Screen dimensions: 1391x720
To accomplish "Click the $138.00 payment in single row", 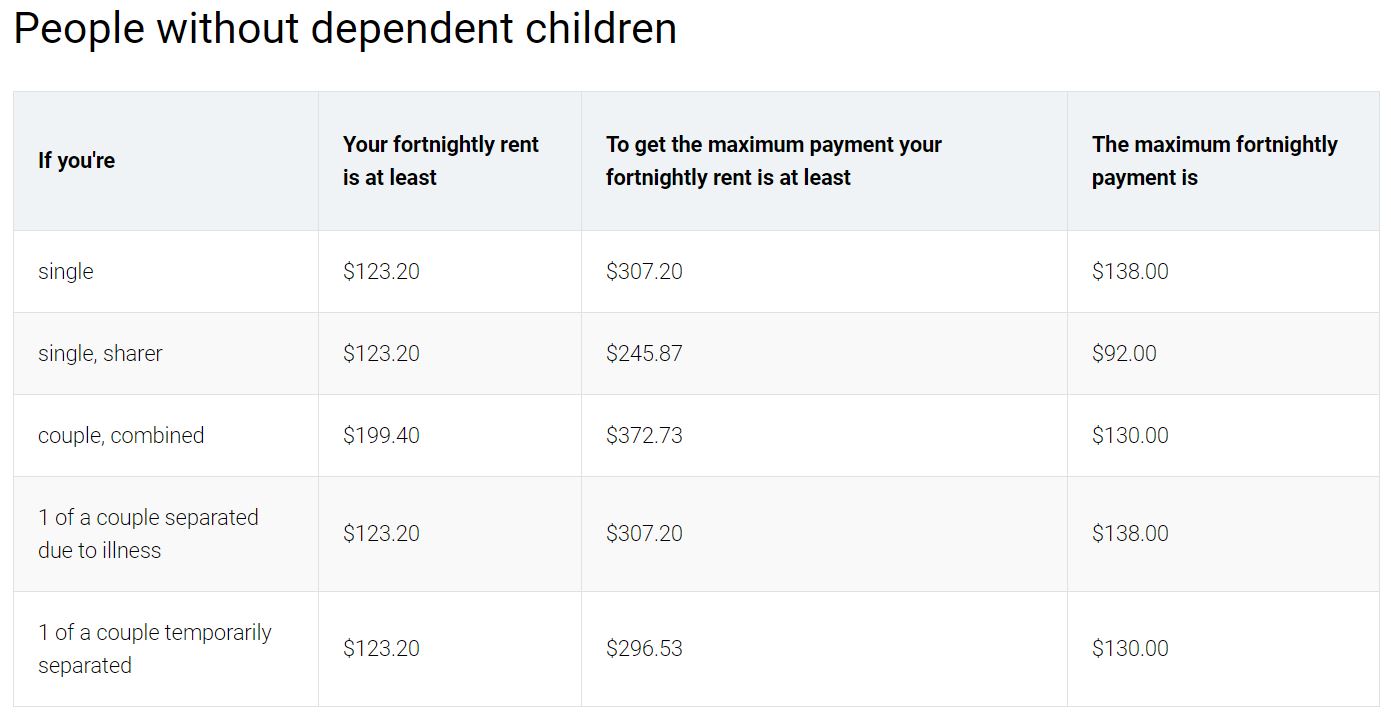I will pyautogui.click(x=1130, y=271).
